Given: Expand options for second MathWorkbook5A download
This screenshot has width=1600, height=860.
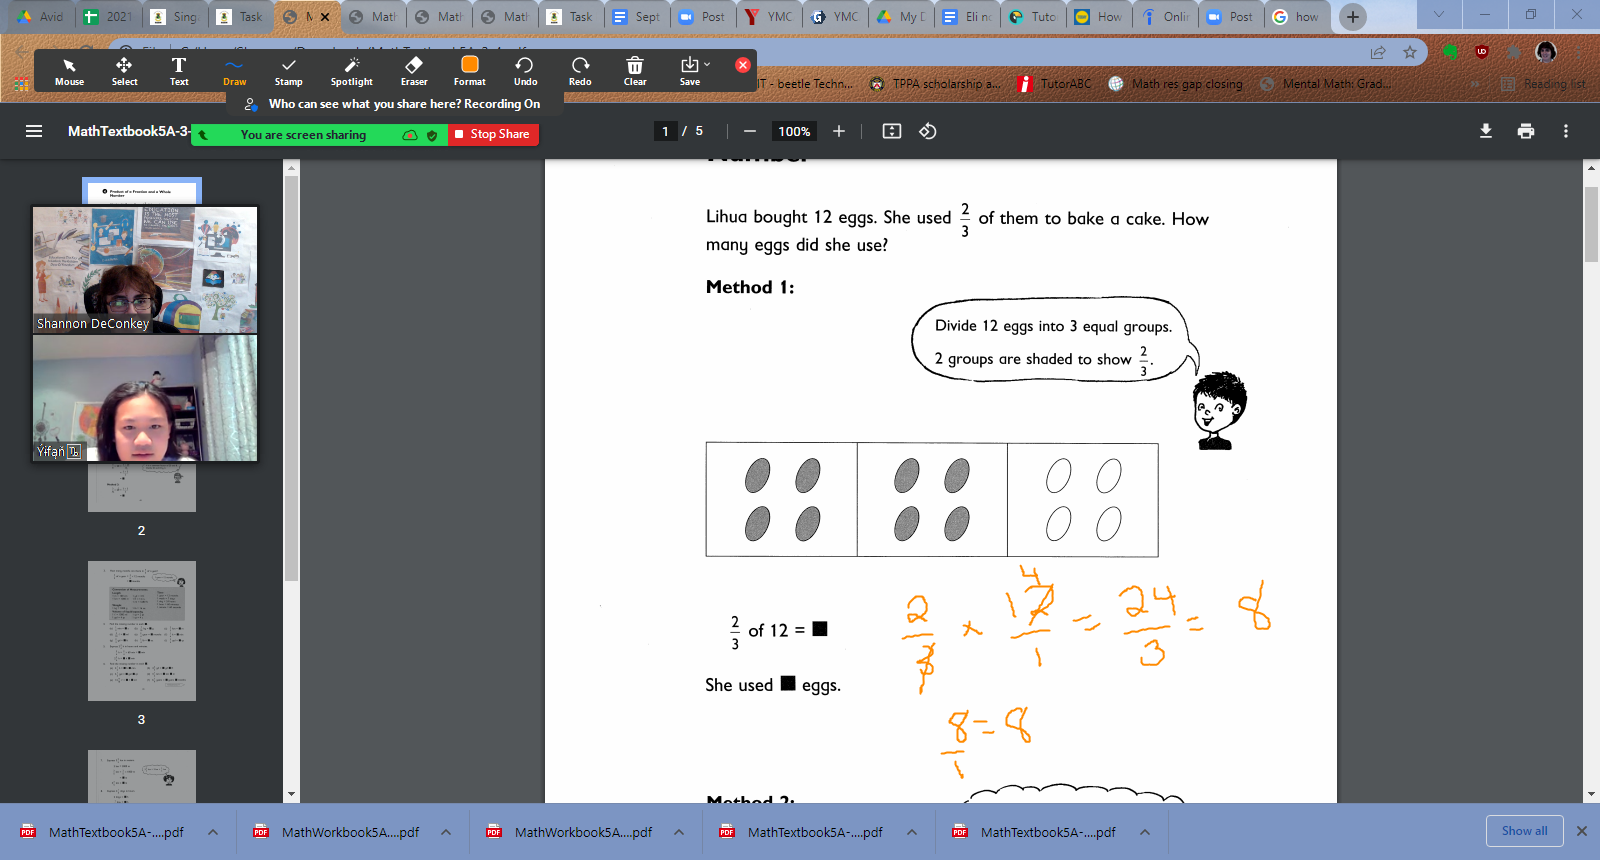Looking at the screenshot, I should click(x=679, y=832).
